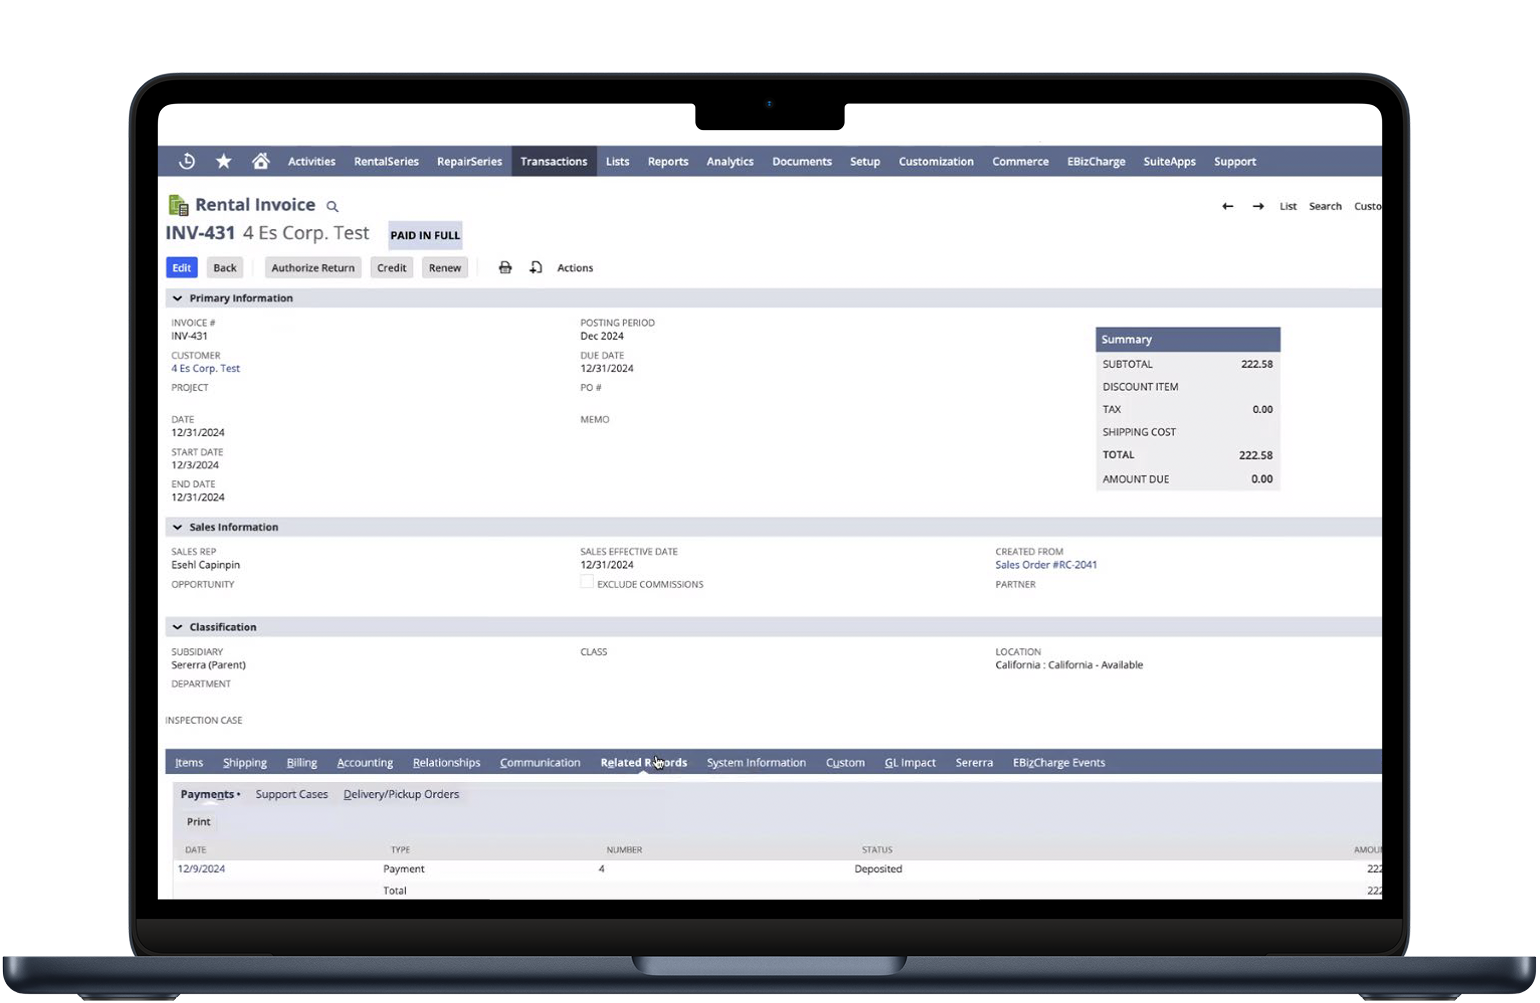Image resolution: width=1540 pixels, height=1003 pixels.
Task: Click the magnifier icon beside Rental Invoice
Action: [333, 206]
